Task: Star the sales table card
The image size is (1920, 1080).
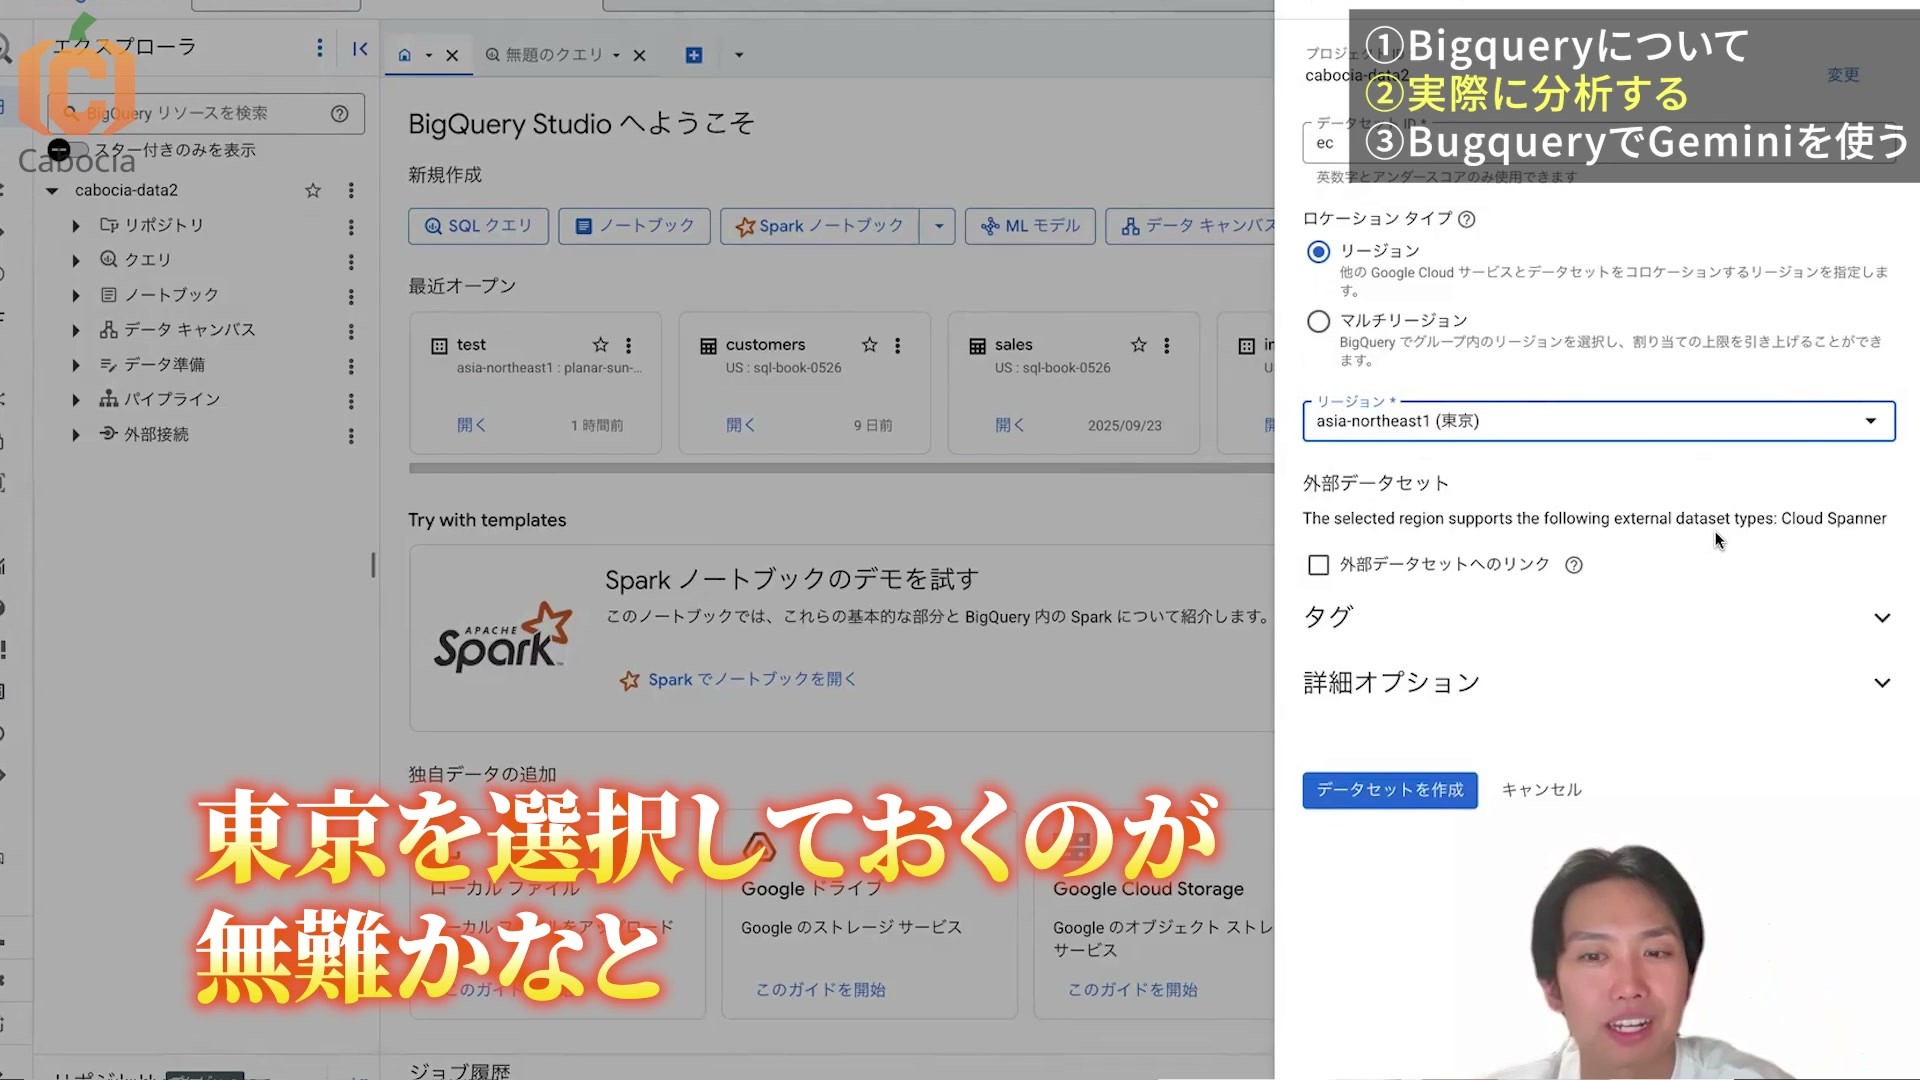Action: [1138, 345]
